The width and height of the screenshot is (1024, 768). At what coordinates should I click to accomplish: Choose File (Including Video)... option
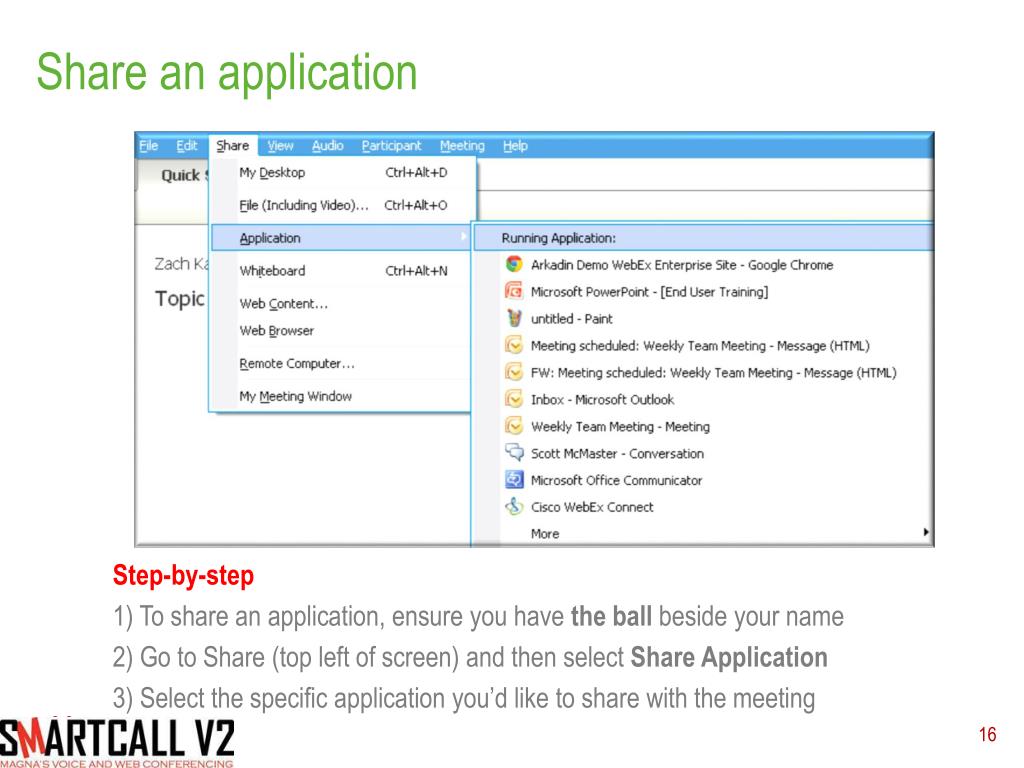point(343,205)
